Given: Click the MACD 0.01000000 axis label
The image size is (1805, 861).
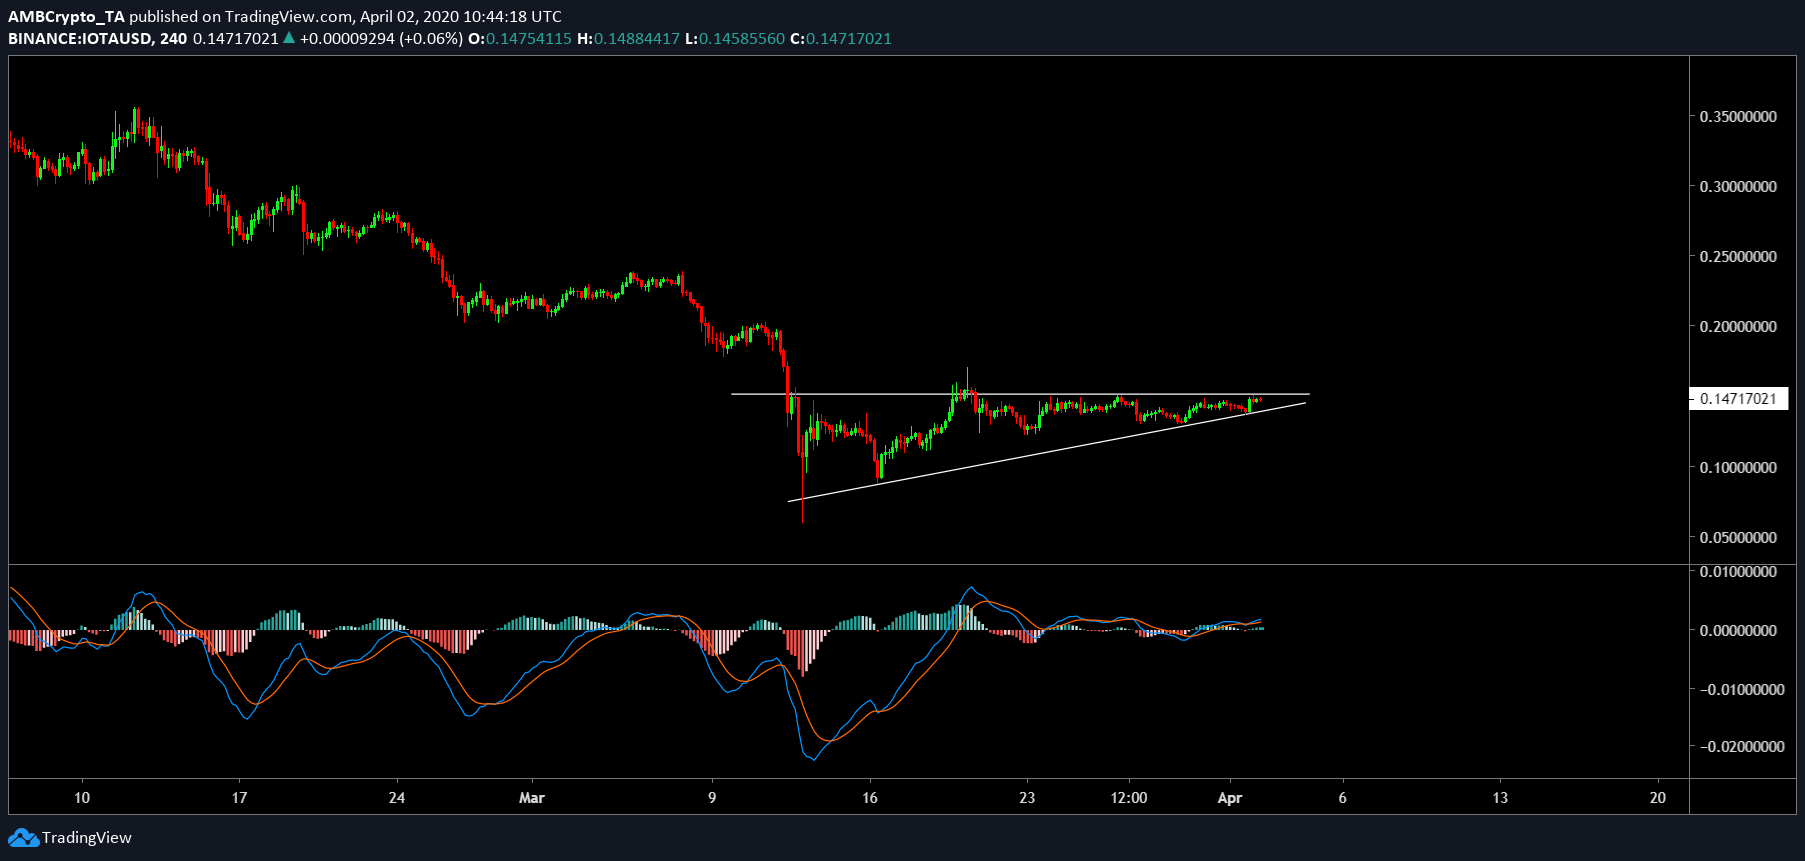Looking at the screenshot, I should (x=1738, y=571).
